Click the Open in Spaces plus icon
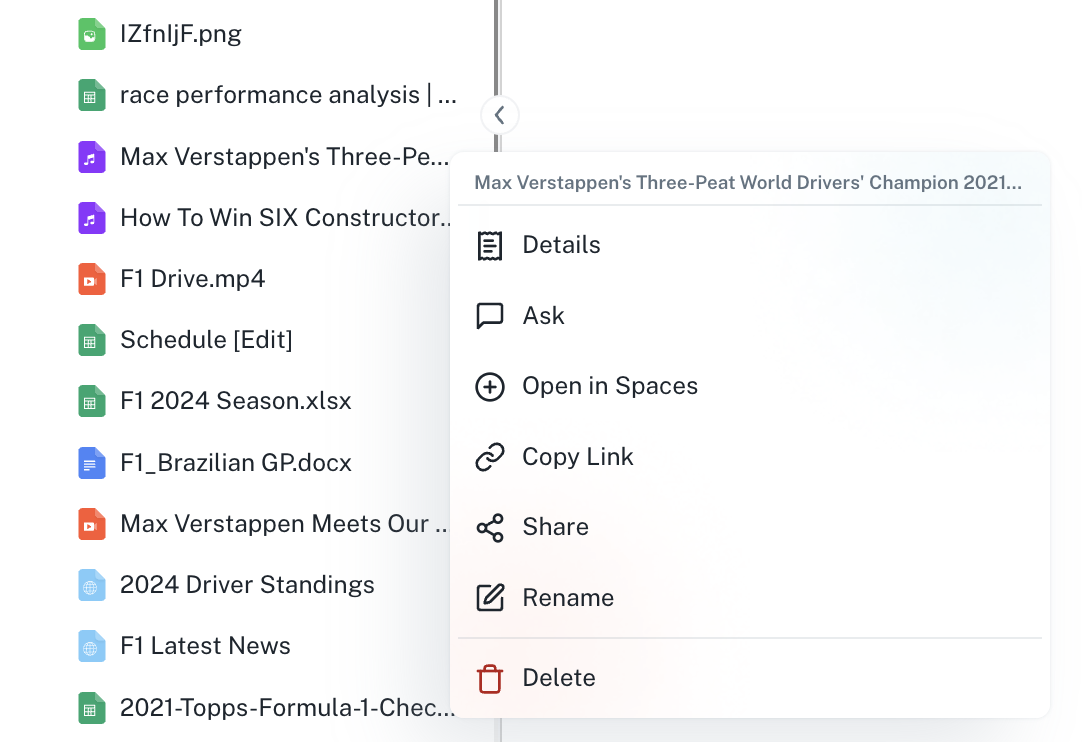 point(490,387)
